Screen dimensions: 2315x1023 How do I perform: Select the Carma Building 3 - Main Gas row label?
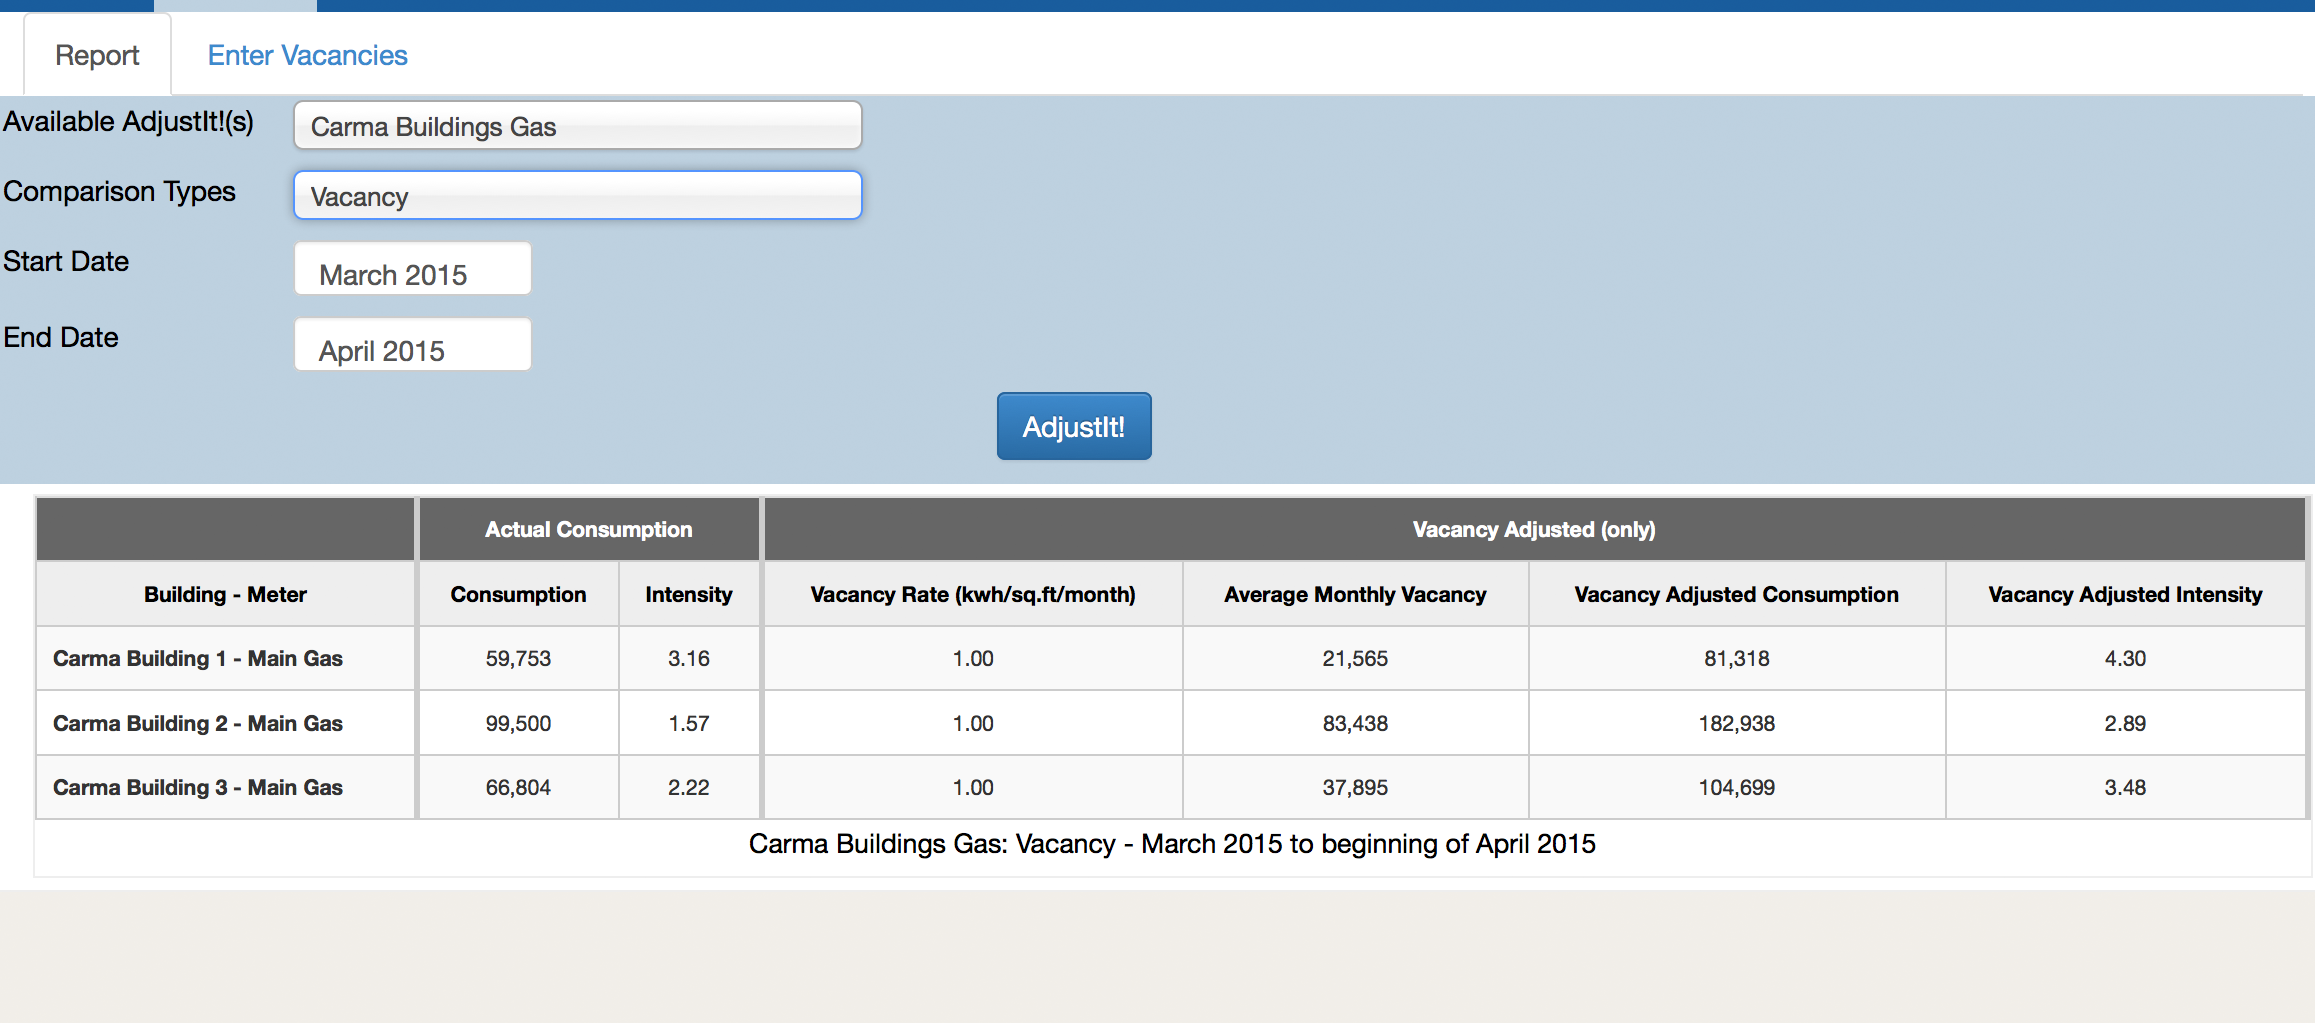198,787
